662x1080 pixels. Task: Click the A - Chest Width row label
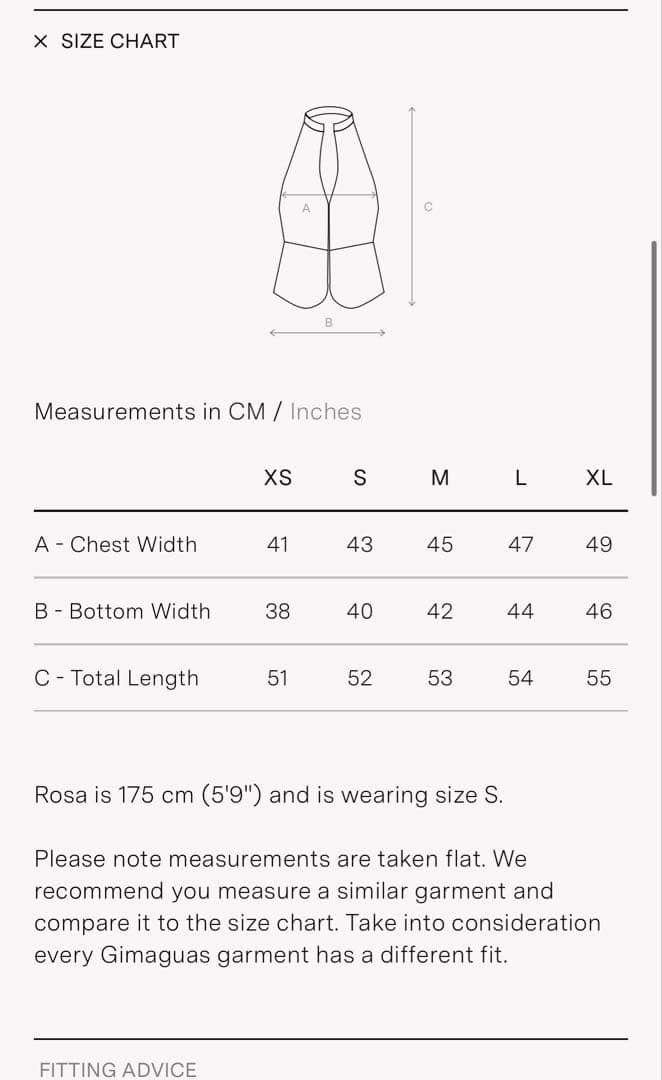(116, 544)
